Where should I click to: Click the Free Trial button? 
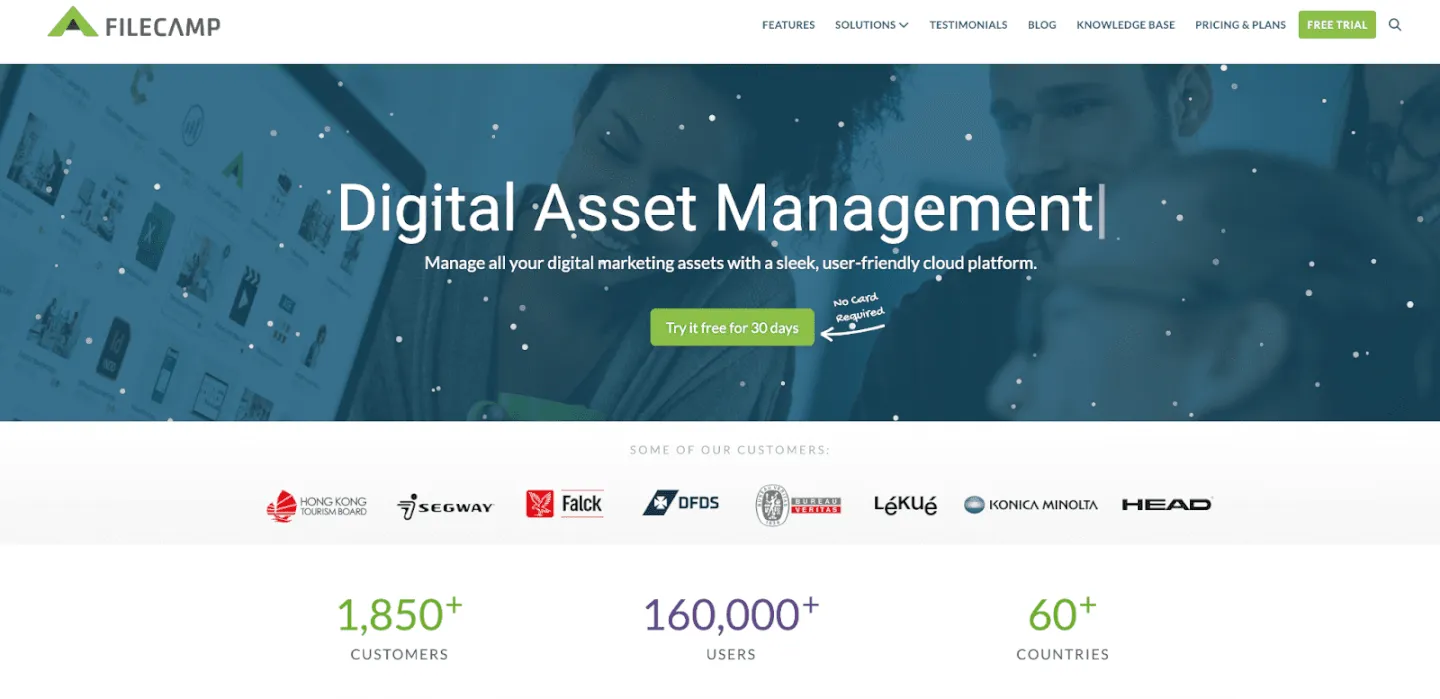click(1337, 25)
